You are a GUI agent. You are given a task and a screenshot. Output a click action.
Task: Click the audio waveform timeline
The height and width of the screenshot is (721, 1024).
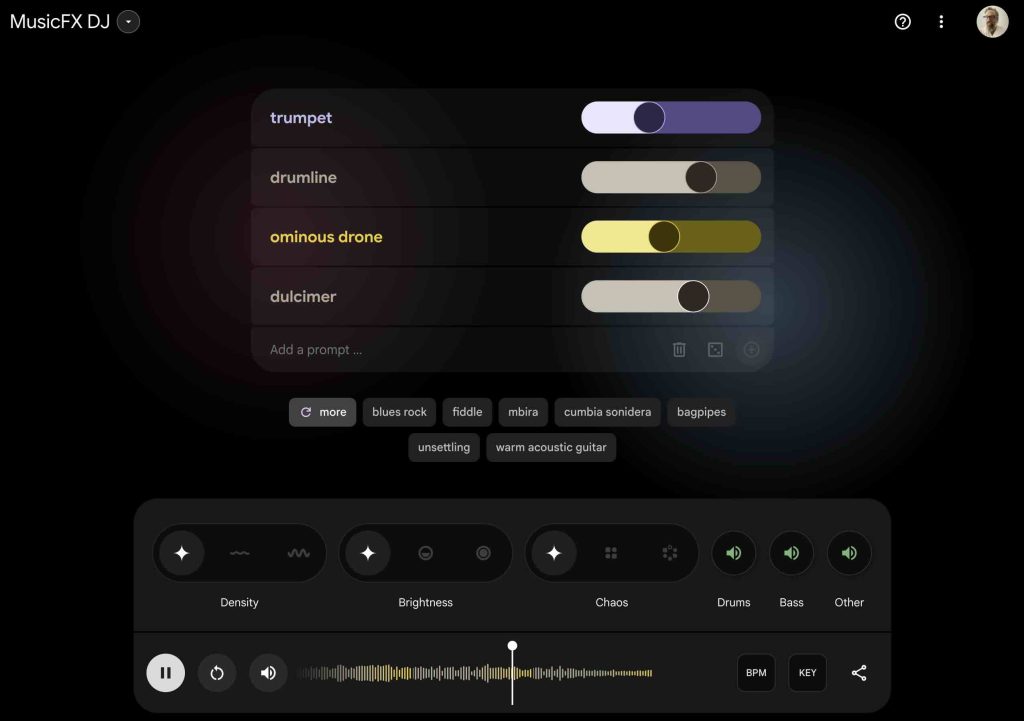(476, 673)
